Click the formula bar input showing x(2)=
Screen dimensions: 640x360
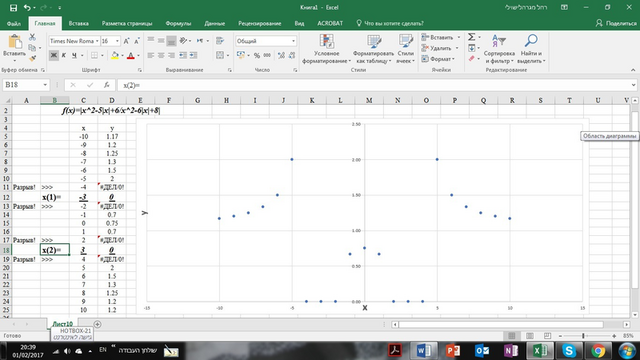pyautogui.click(x=373, y=85)
